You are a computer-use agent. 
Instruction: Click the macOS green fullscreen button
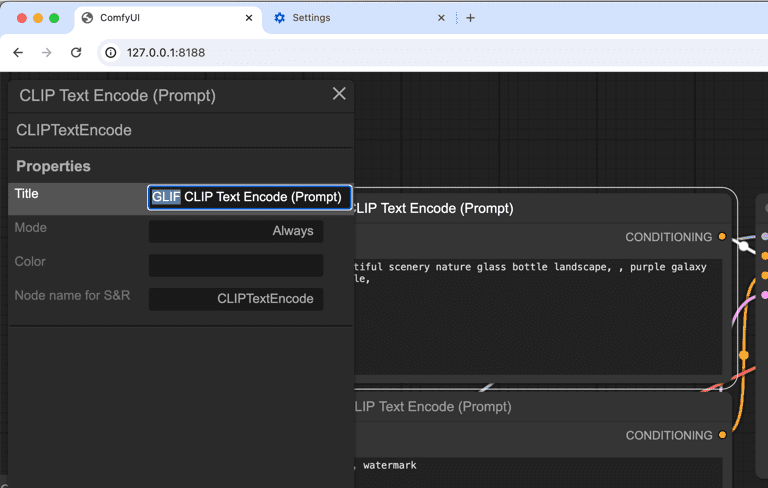pyautogui.click(x=54, y=18)
